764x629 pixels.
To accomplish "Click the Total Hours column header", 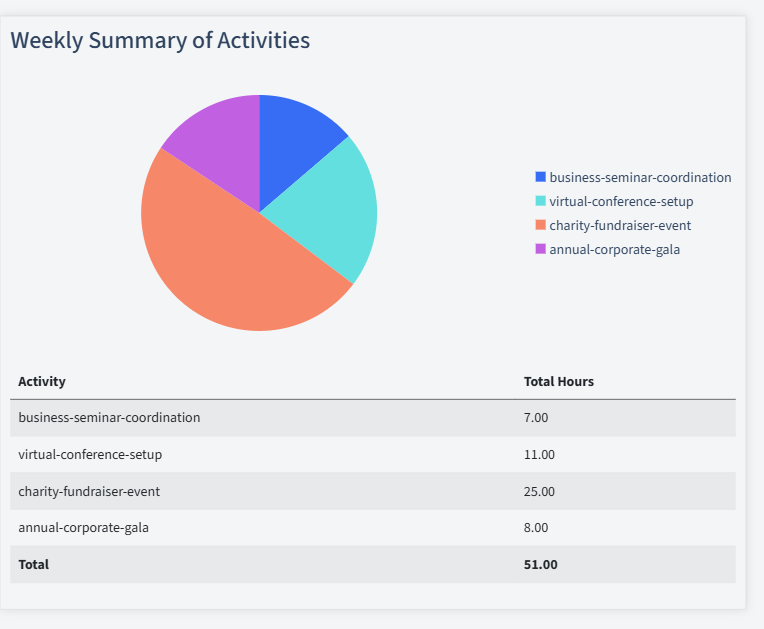I will pos(558,381).
